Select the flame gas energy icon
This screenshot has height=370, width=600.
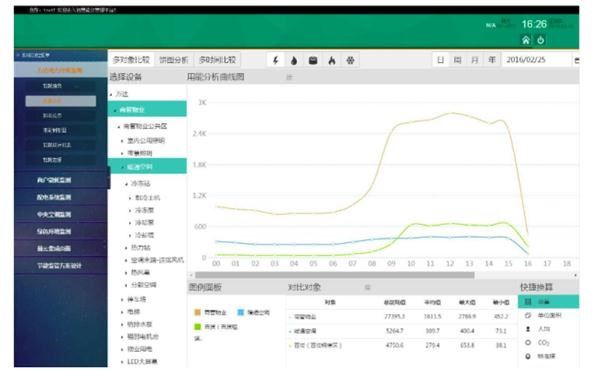pos(332,60)
